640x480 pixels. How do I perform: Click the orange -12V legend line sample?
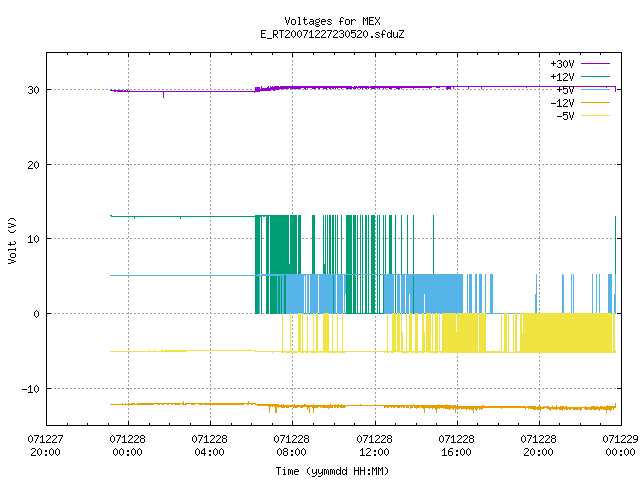click(x=596, y=102)
